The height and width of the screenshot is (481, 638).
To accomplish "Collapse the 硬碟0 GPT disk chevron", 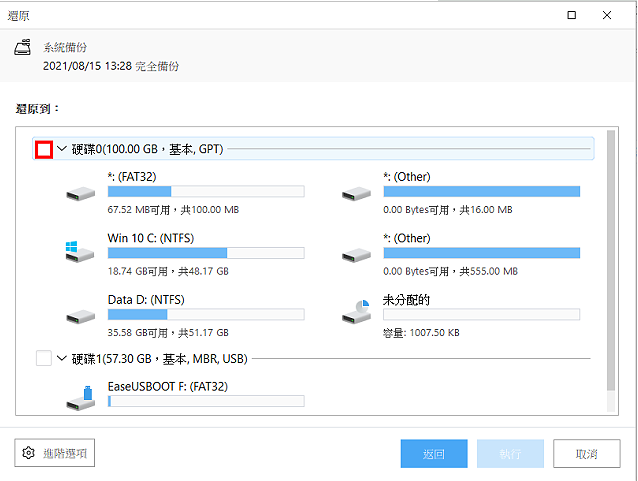I will (x=61, y=149).
